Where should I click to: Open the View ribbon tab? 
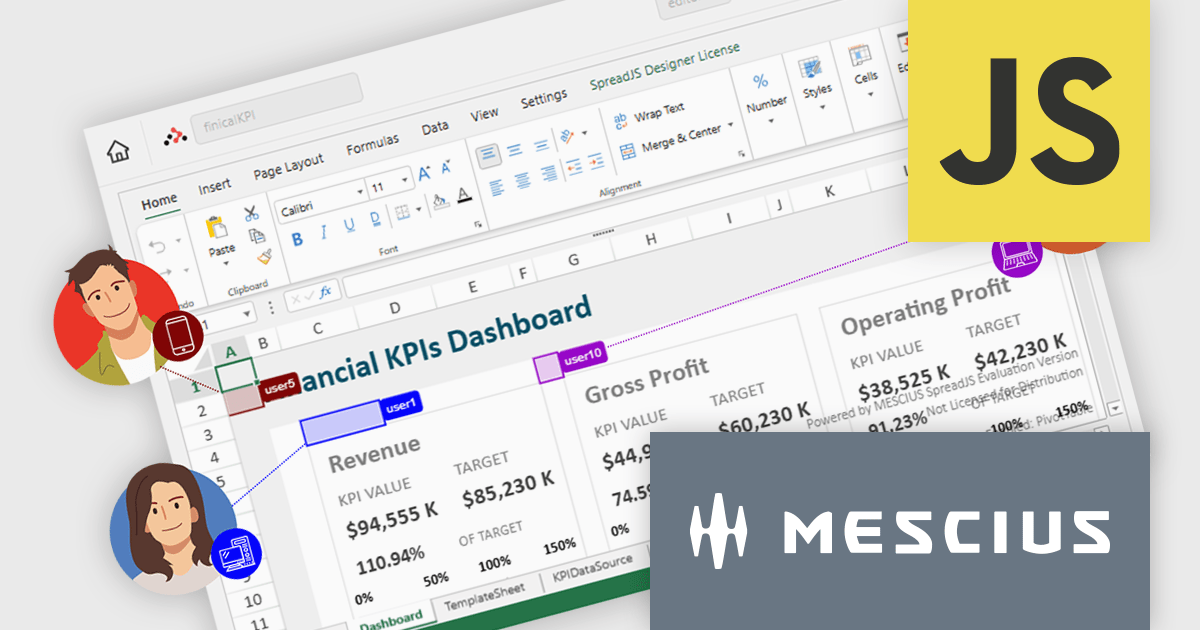click(x=484, y=114)
